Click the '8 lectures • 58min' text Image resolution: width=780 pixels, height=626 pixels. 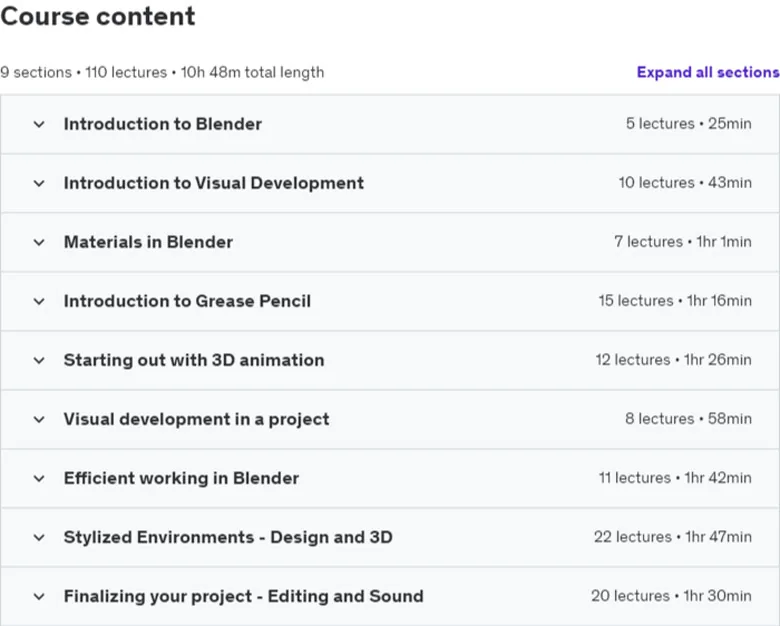688,419
